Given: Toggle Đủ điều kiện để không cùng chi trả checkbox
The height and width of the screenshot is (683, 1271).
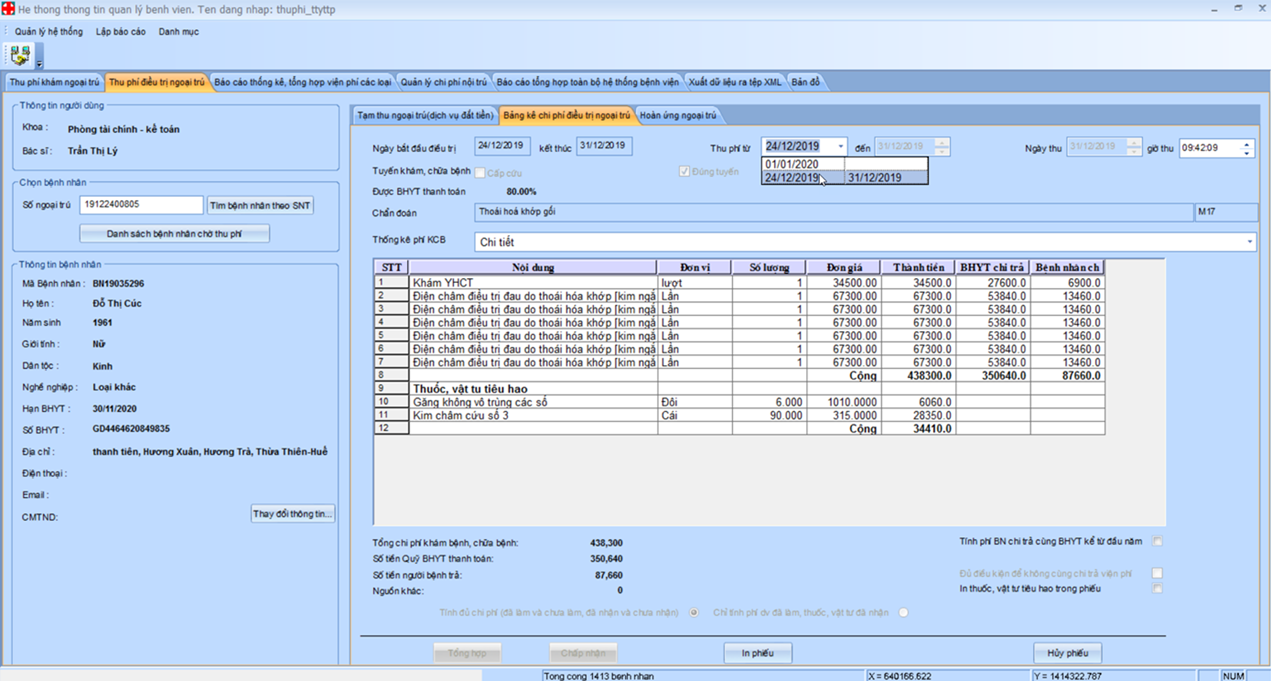Looking at the screenshot, I should [1157, 574].
